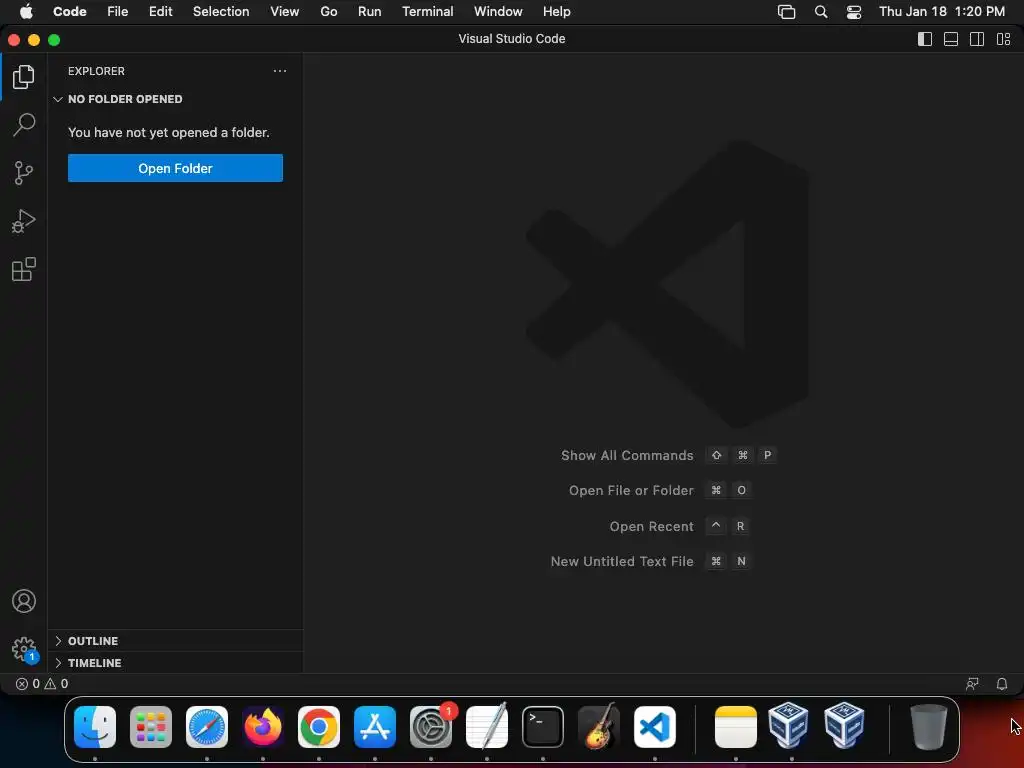Open Finder from the Dock
This screenshot has height=768, width=1024.
95,727
